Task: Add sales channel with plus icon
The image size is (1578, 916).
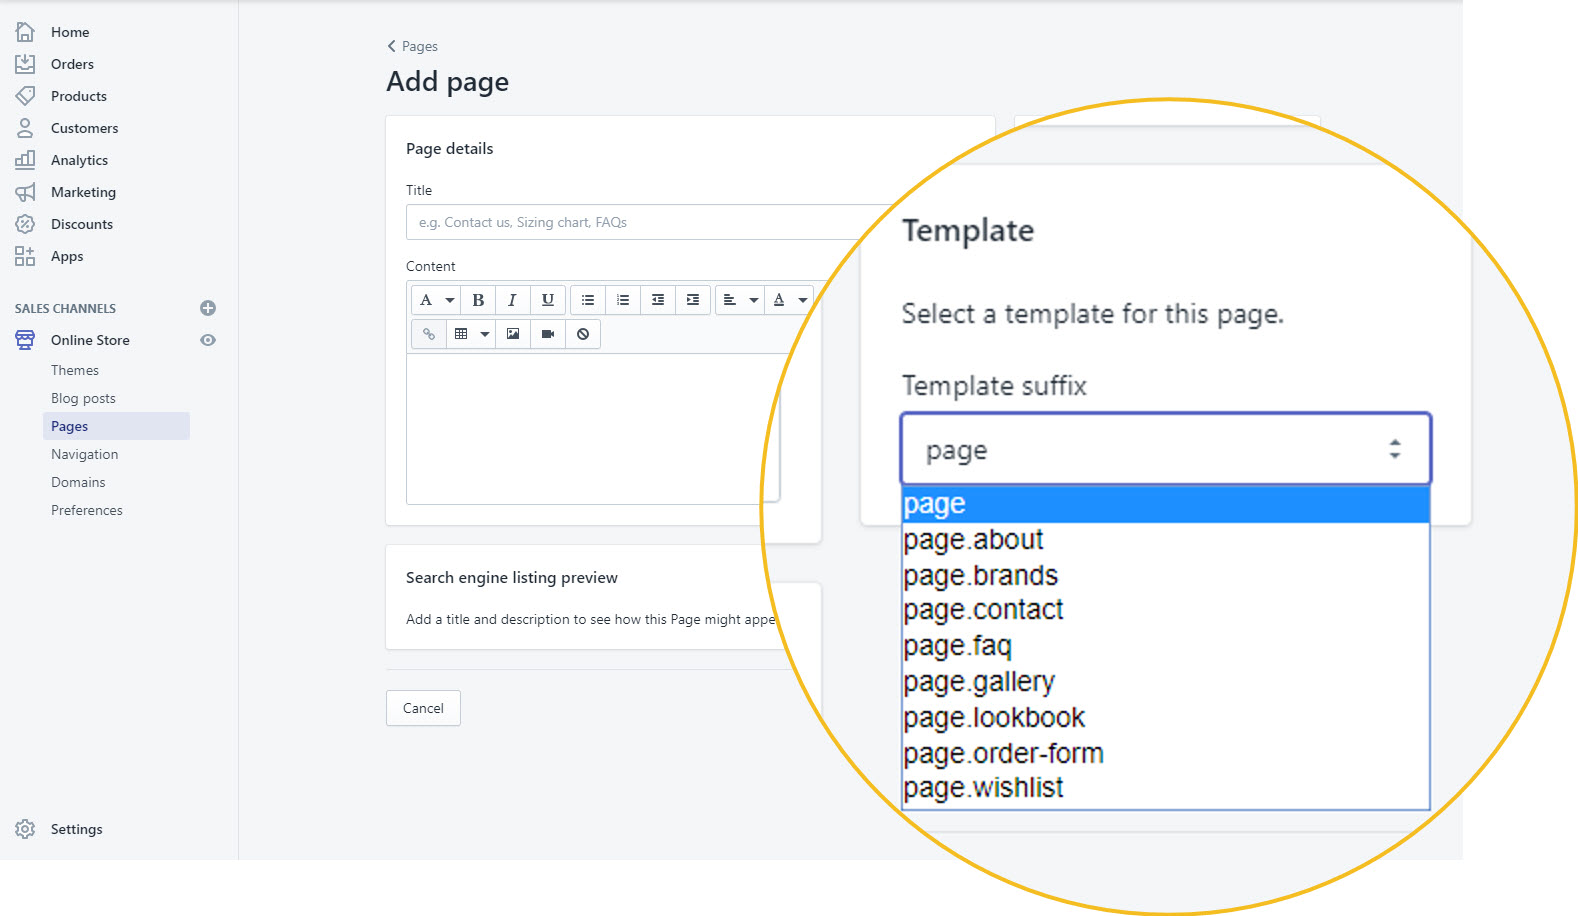Action: pos(208,308)
